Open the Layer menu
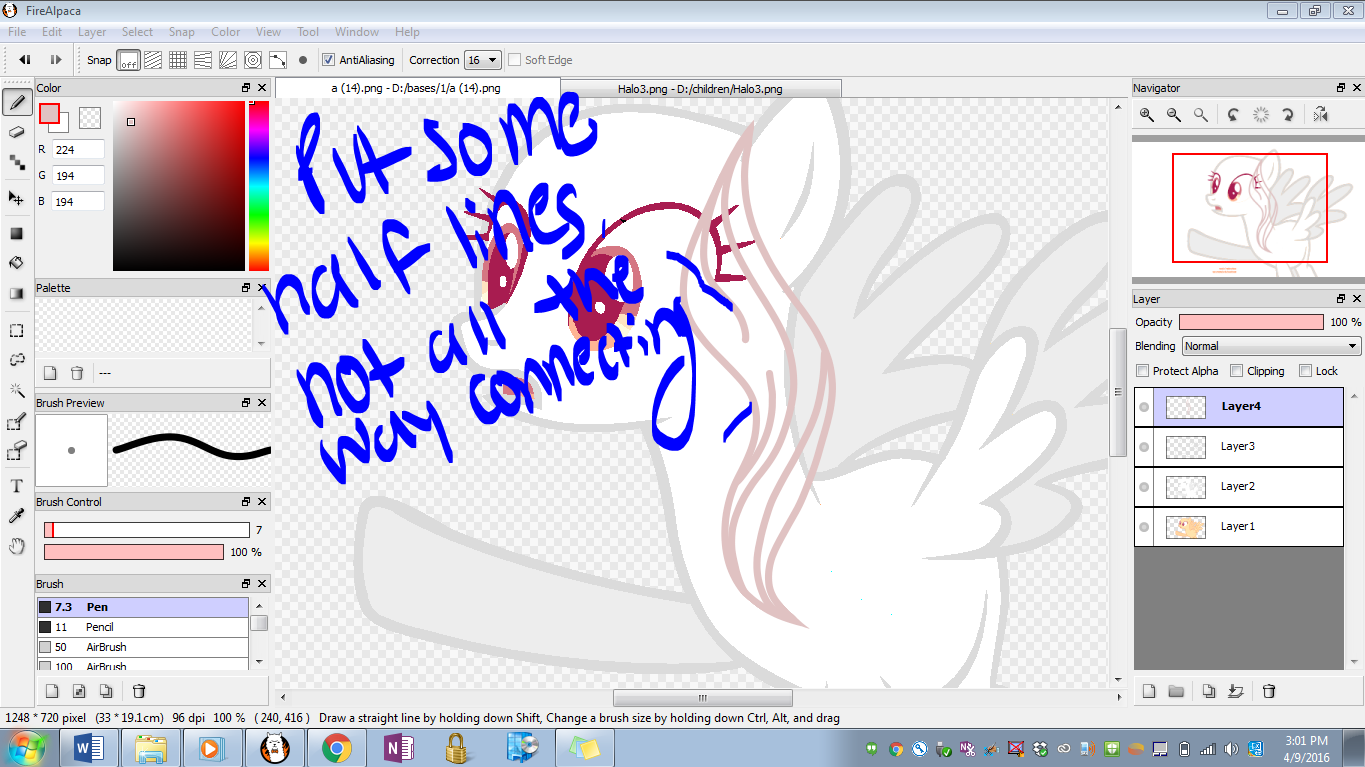The image size is (1365, 767). [92, 32]
